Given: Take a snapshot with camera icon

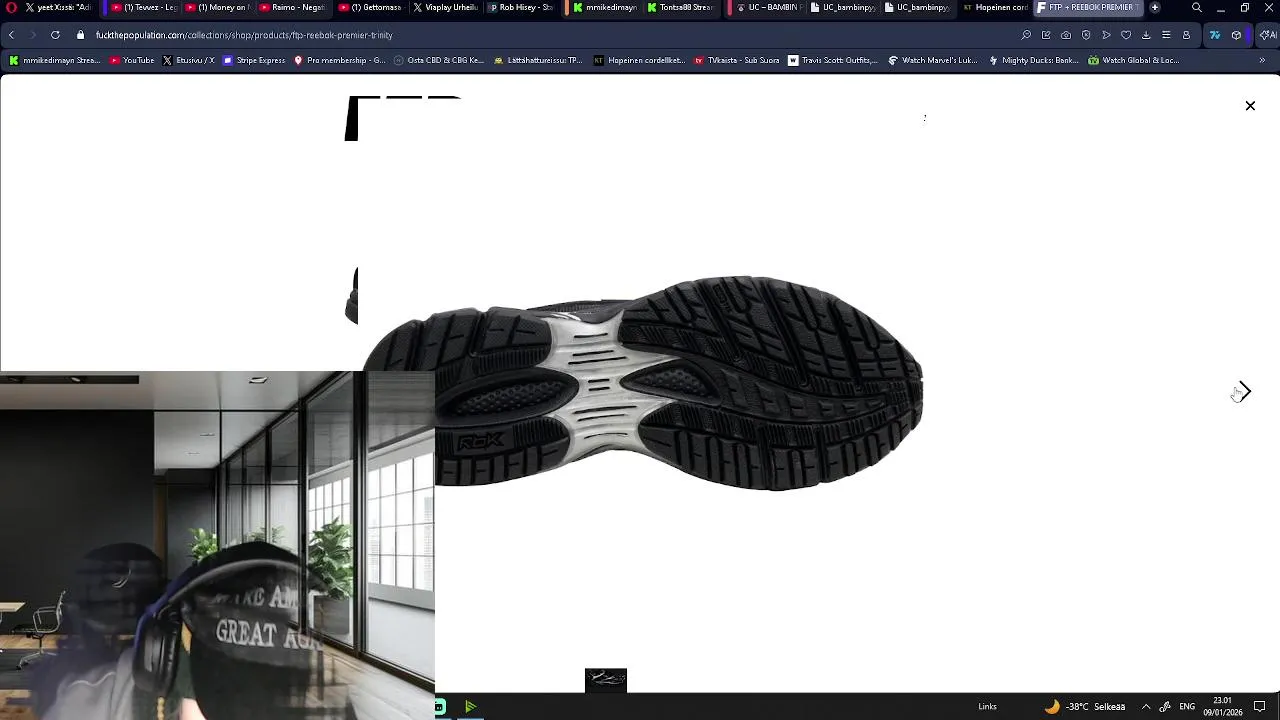Looking at the screenshot, I should tap(1066, 35).
